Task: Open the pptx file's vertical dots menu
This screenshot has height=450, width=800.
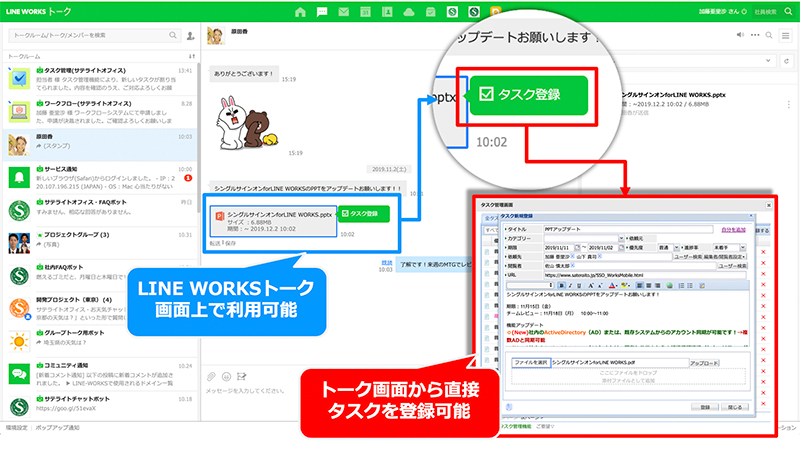Action: tap(789, 104)
